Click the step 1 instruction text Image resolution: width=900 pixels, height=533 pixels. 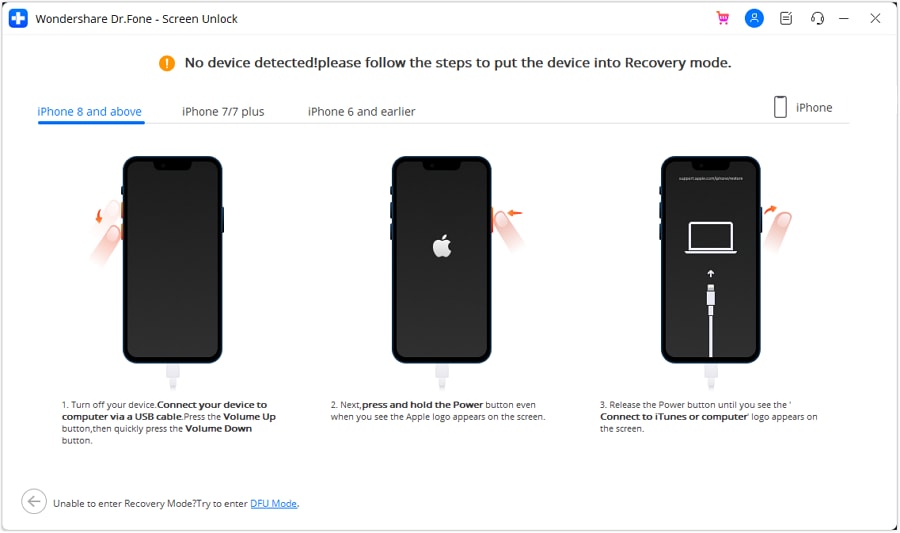coord(169,422)
